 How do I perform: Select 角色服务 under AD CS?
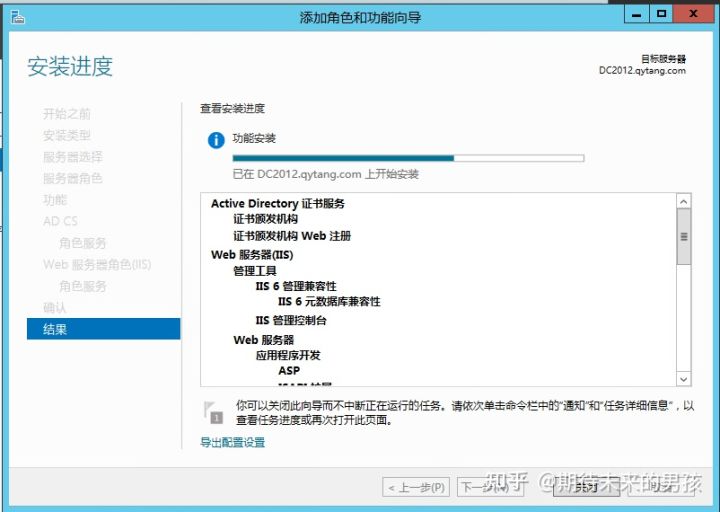coord(83,243)
